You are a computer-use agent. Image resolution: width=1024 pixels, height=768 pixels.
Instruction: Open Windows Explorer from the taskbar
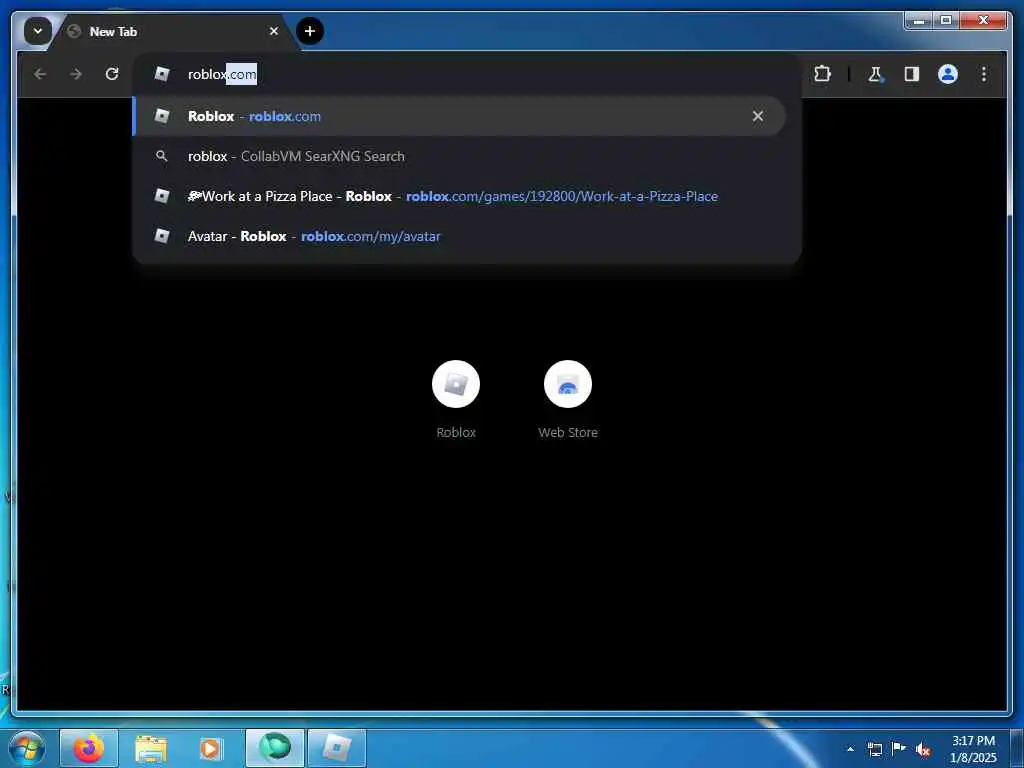click(151, 748)
